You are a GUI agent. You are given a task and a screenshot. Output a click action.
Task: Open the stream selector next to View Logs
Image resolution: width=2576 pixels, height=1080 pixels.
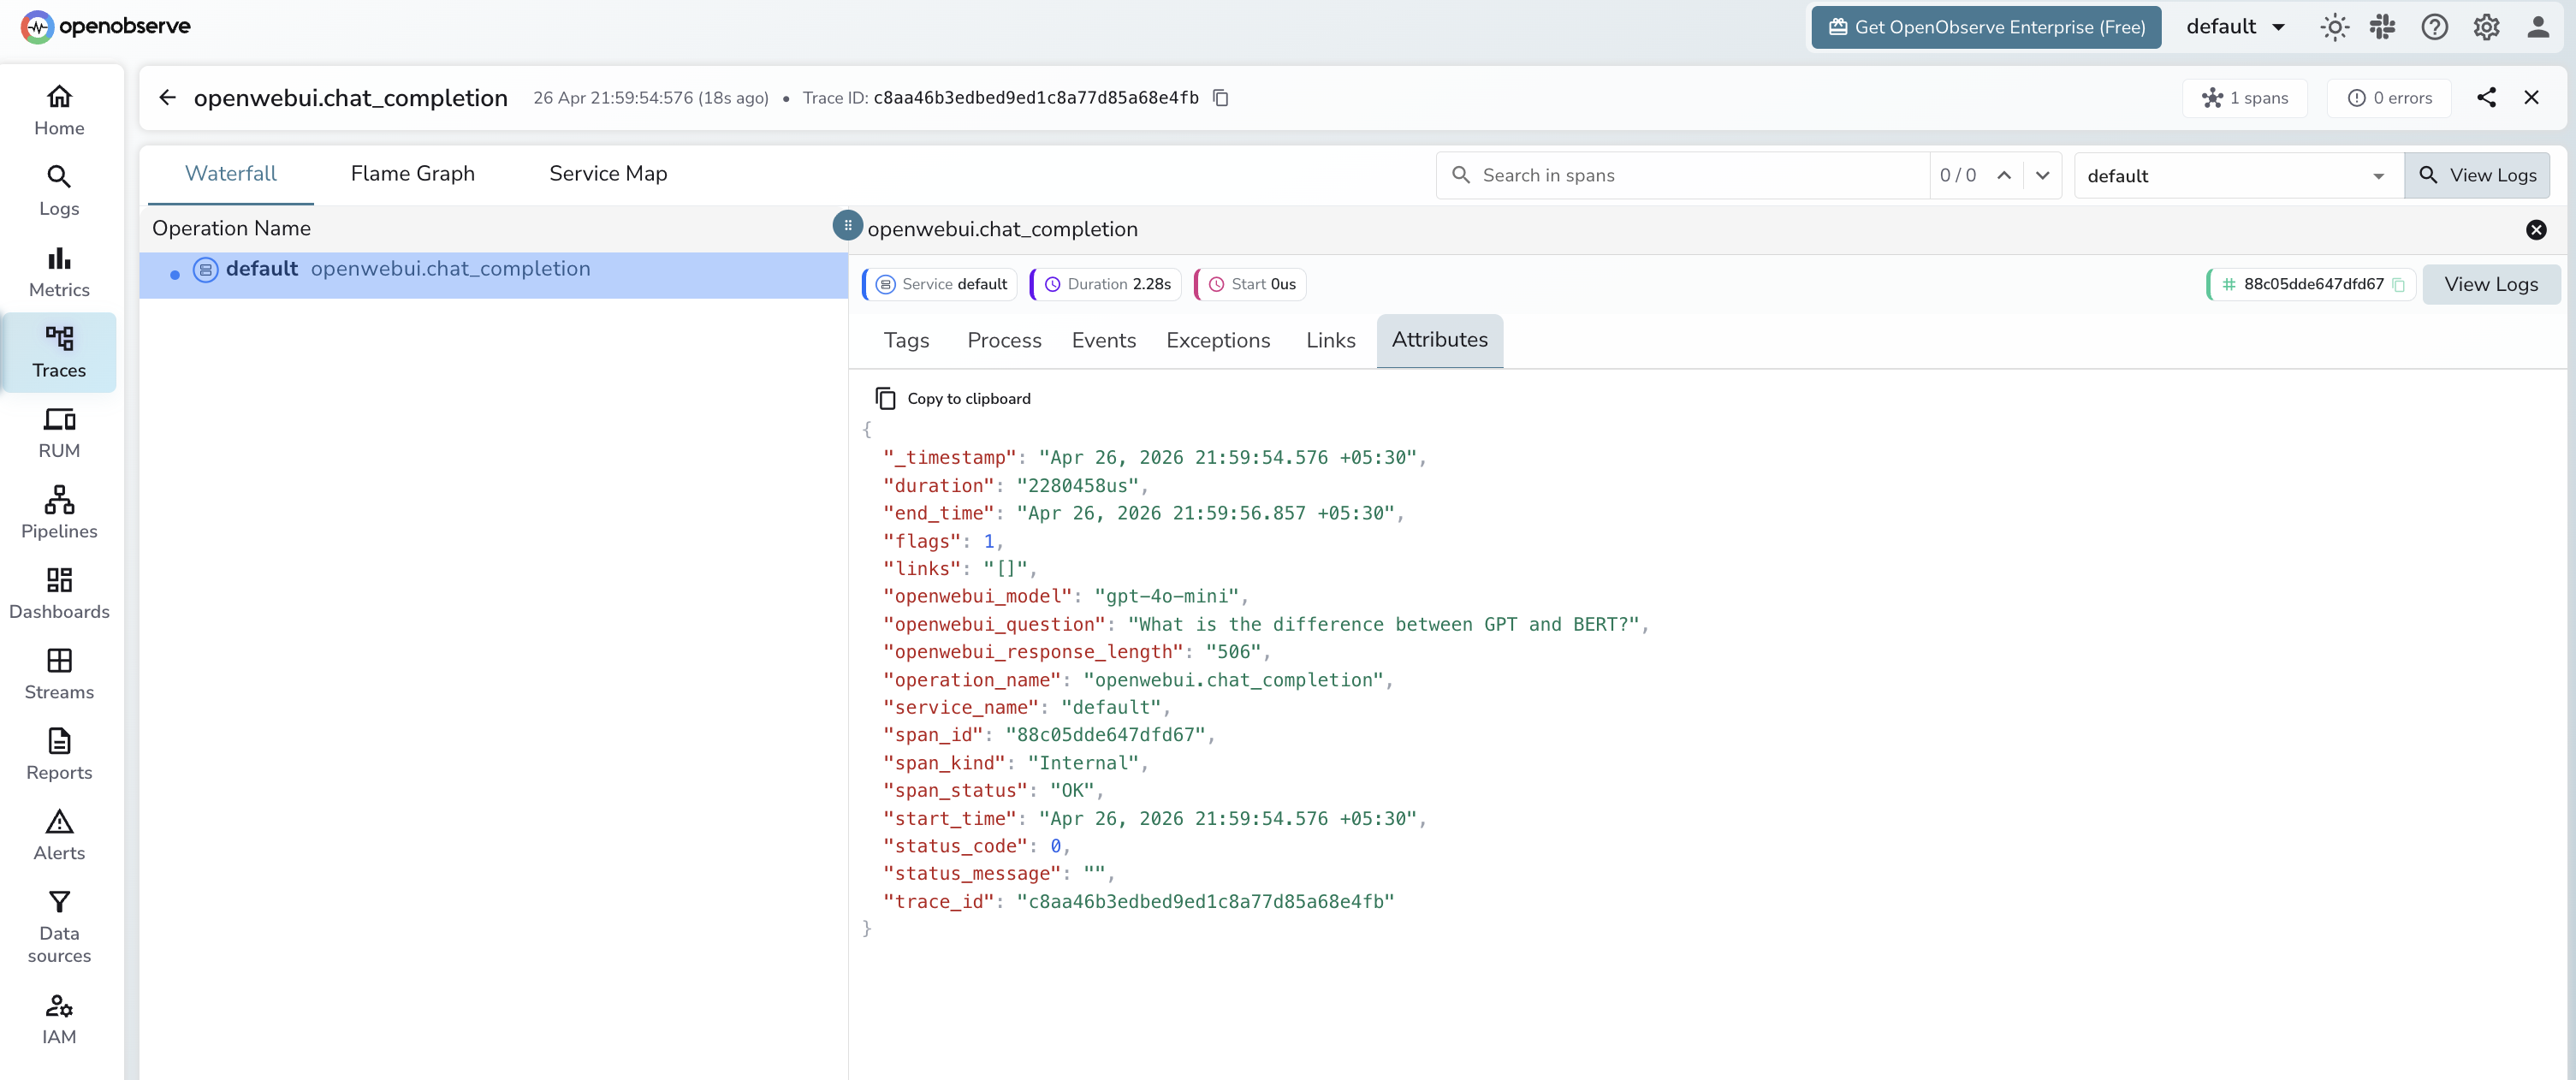point(2236,175)
